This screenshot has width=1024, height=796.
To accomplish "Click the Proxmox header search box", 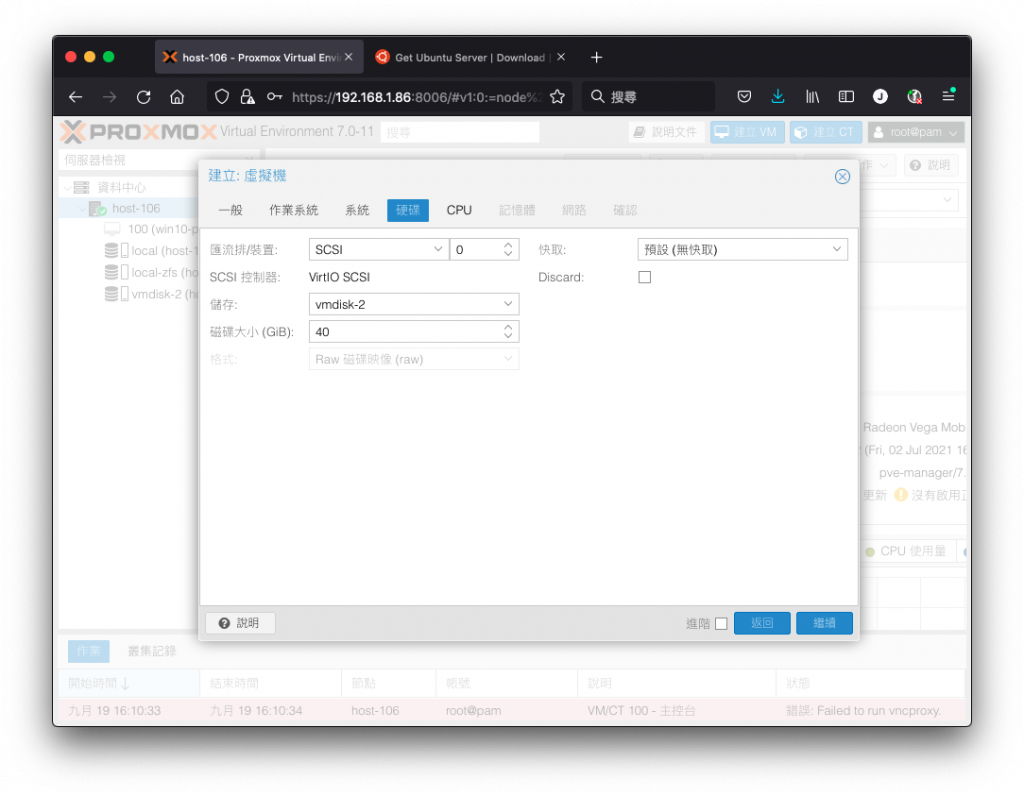I will point(460,133).
